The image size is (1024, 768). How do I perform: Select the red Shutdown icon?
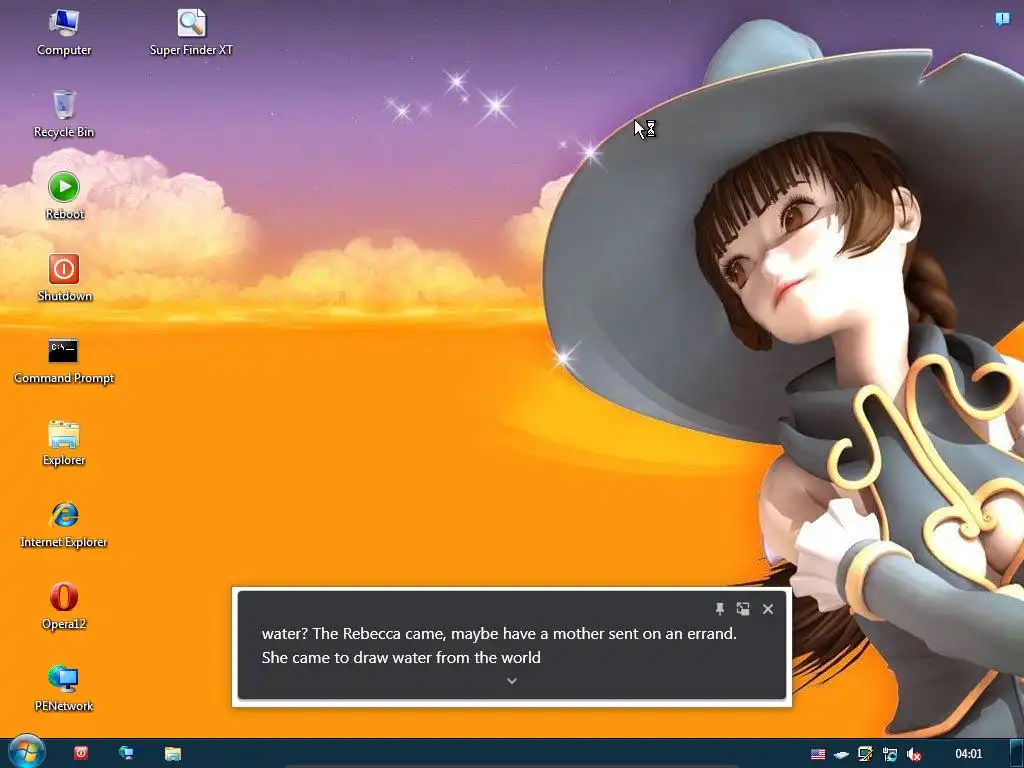[x=64, y=278]
